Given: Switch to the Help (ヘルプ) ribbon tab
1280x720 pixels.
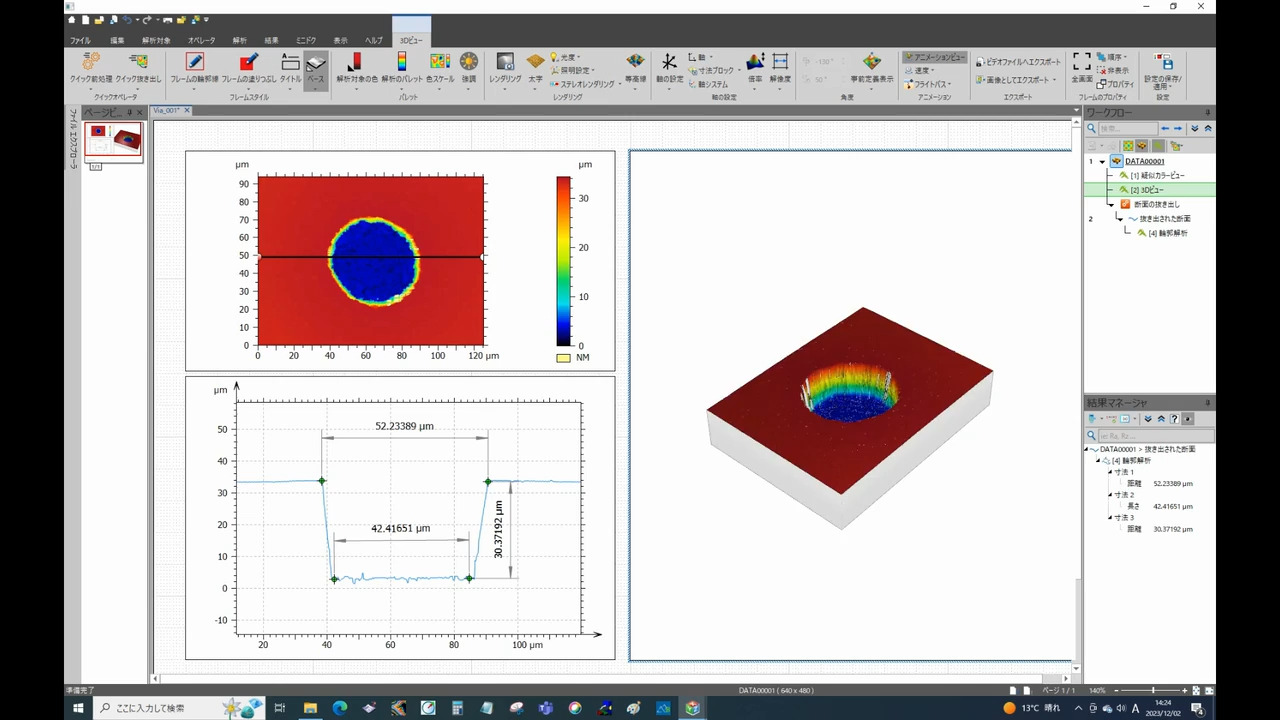Looking at the screenshot, I should point(373,40).
